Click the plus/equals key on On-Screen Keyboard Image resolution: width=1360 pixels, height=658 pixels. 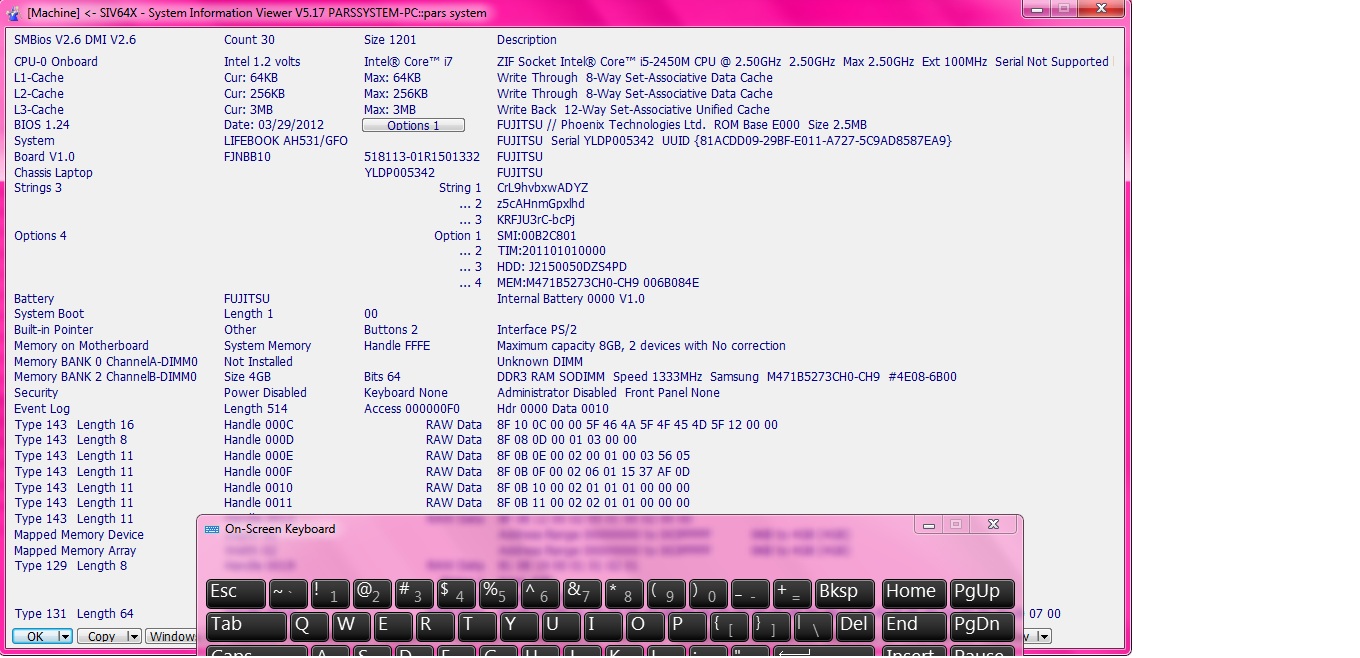click(793, 593)
